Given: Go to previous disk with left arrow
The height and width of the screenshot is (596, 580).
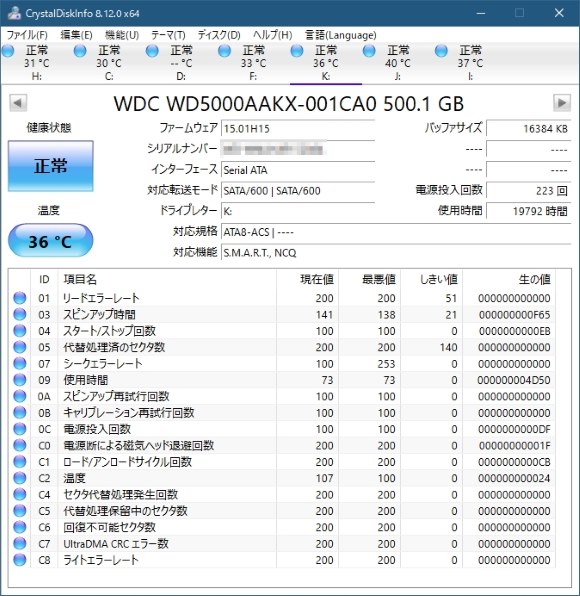Looking at the screenshot, I should click(x=18, y=103).
